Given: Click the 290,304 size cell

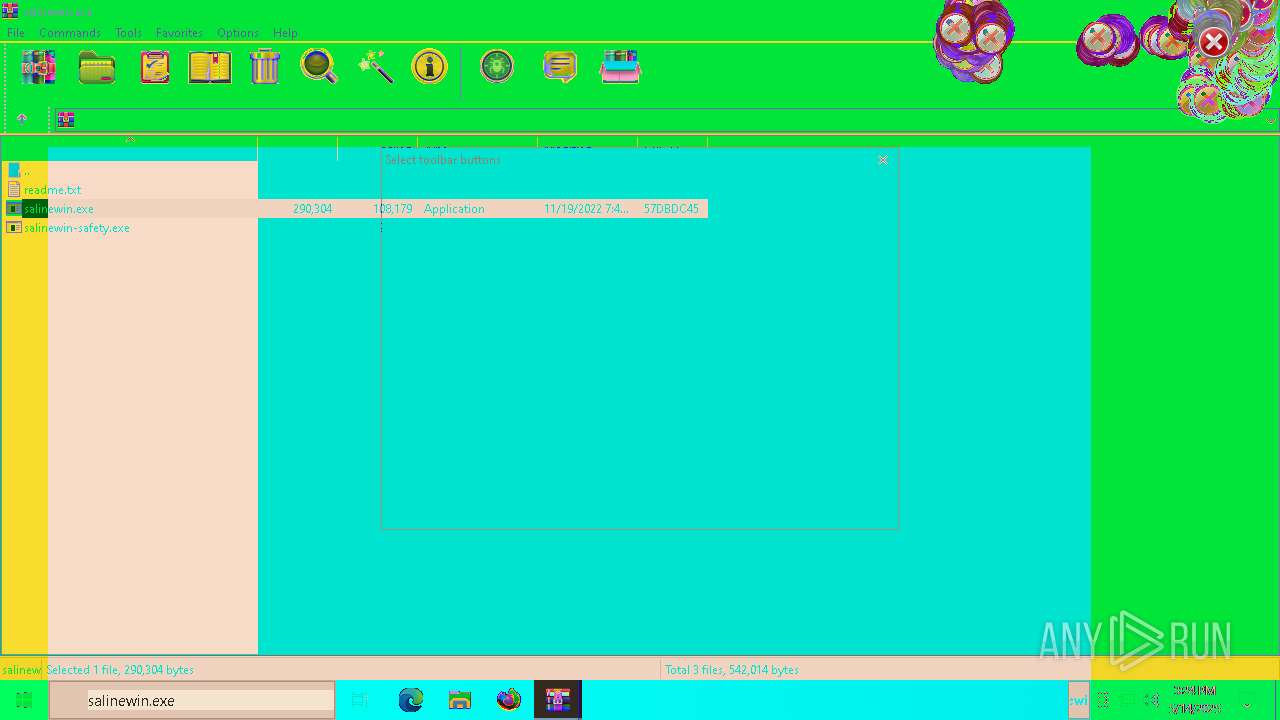Looking at the screenshot, I should 313,209.
